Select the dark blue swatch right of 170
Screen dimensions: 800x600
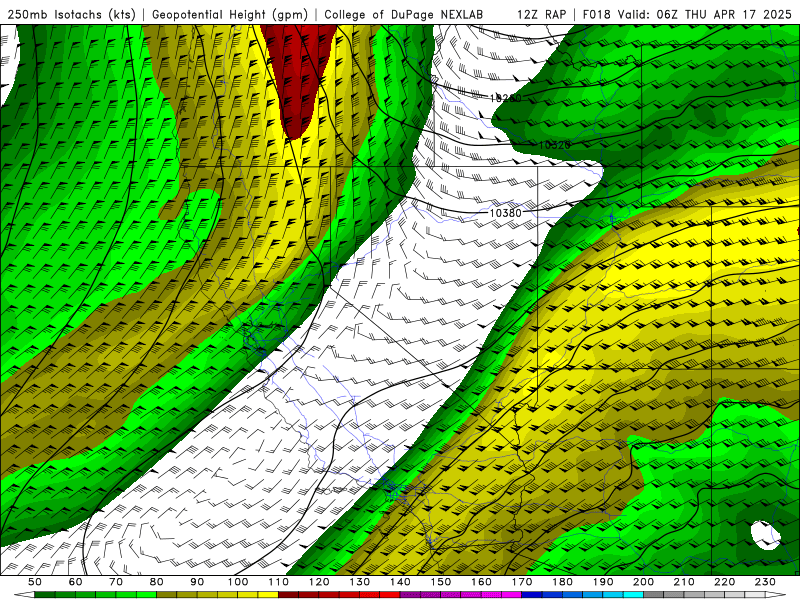[x=532, y=595]
